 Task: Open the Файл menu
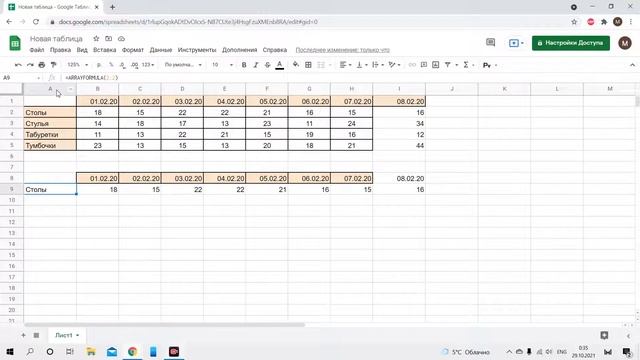(x=37, y=50)
